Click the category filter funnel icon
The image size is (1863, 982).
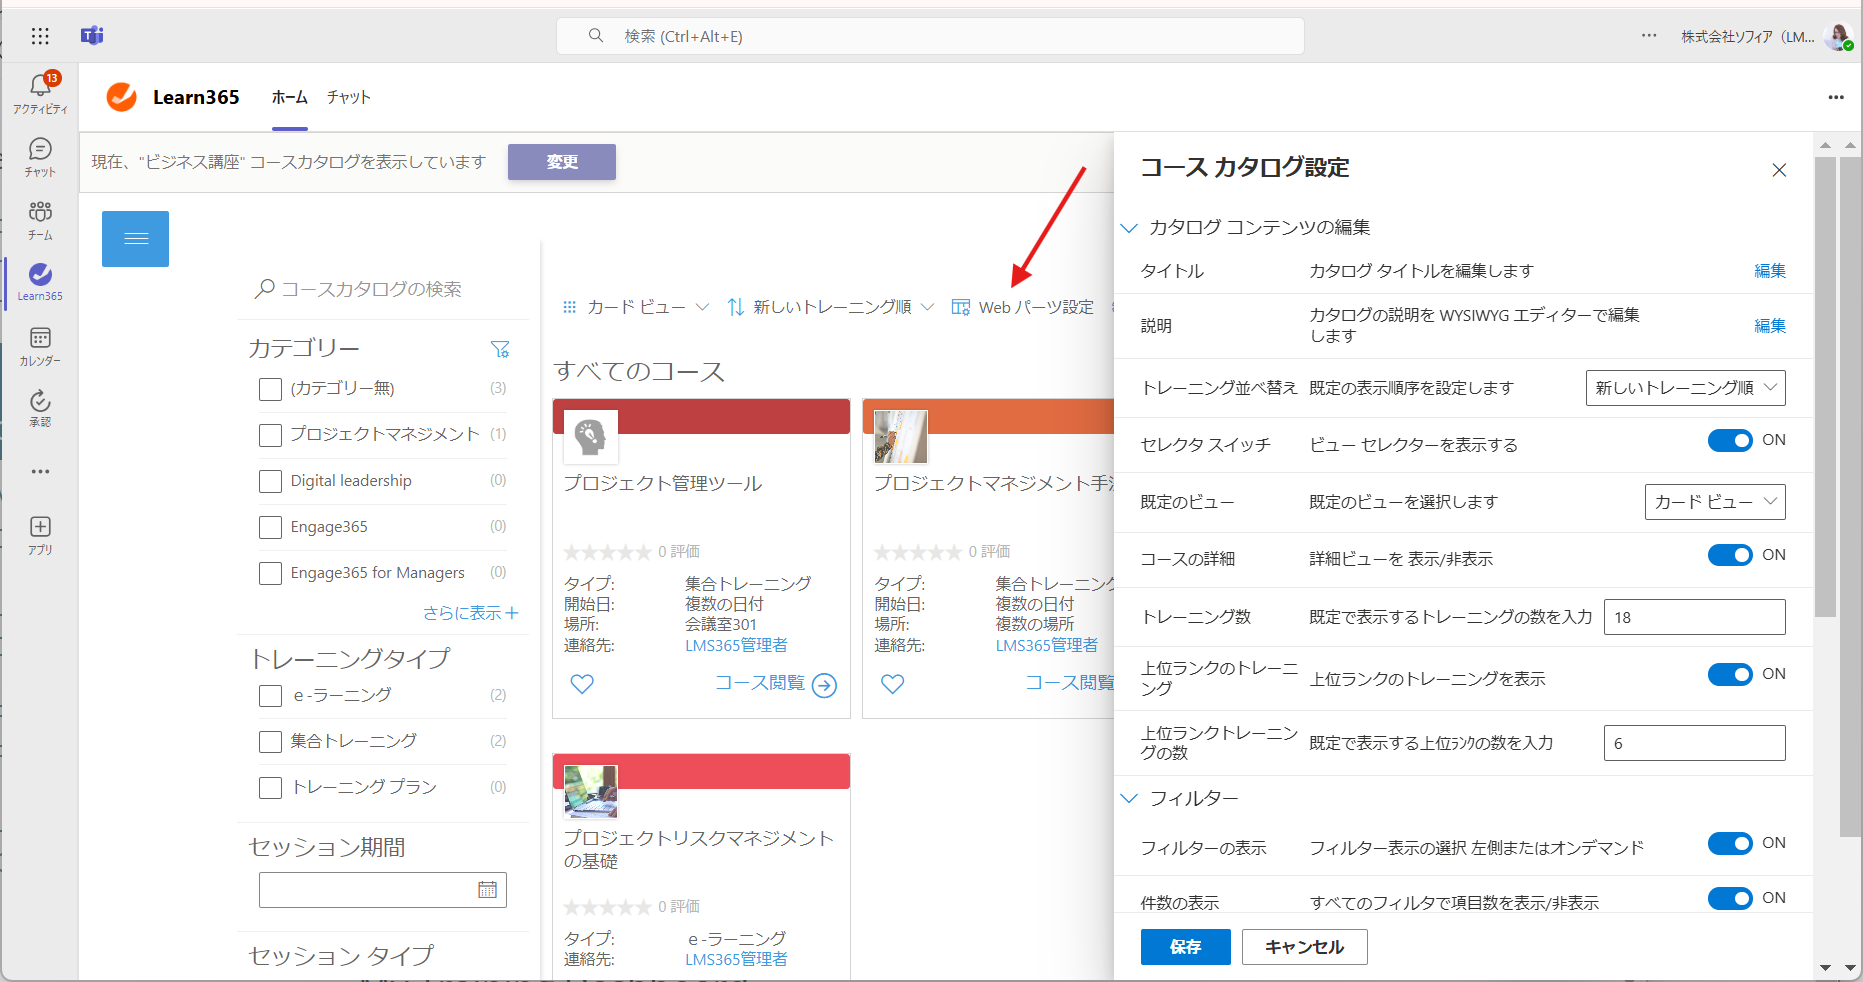(500, 349)
